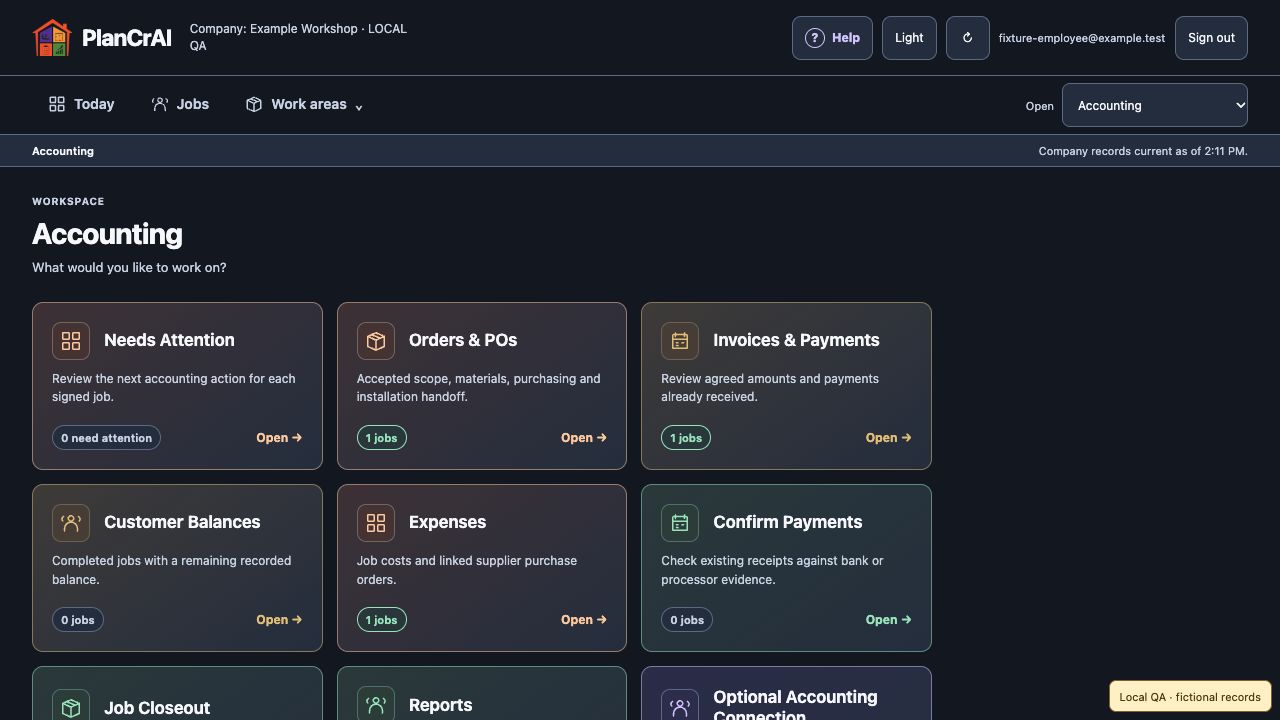Click the fixture-employee@example.test email text
This screenshot has height=720, width=1280.
(1082, 38)
